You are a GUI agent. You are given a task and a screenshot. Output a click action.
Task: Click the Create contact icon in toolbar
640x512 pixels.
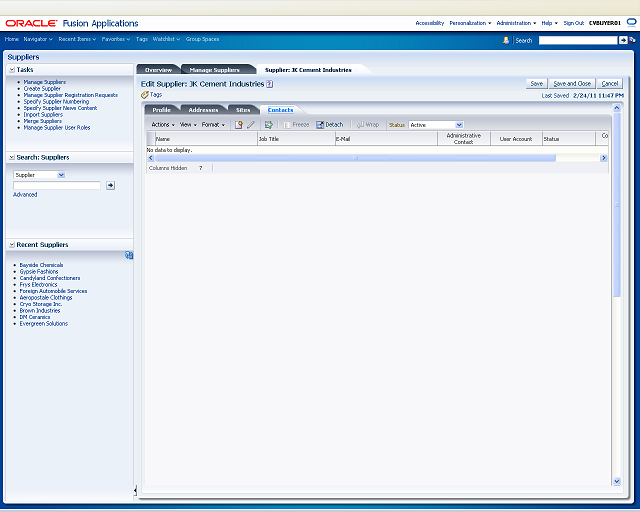239,125
